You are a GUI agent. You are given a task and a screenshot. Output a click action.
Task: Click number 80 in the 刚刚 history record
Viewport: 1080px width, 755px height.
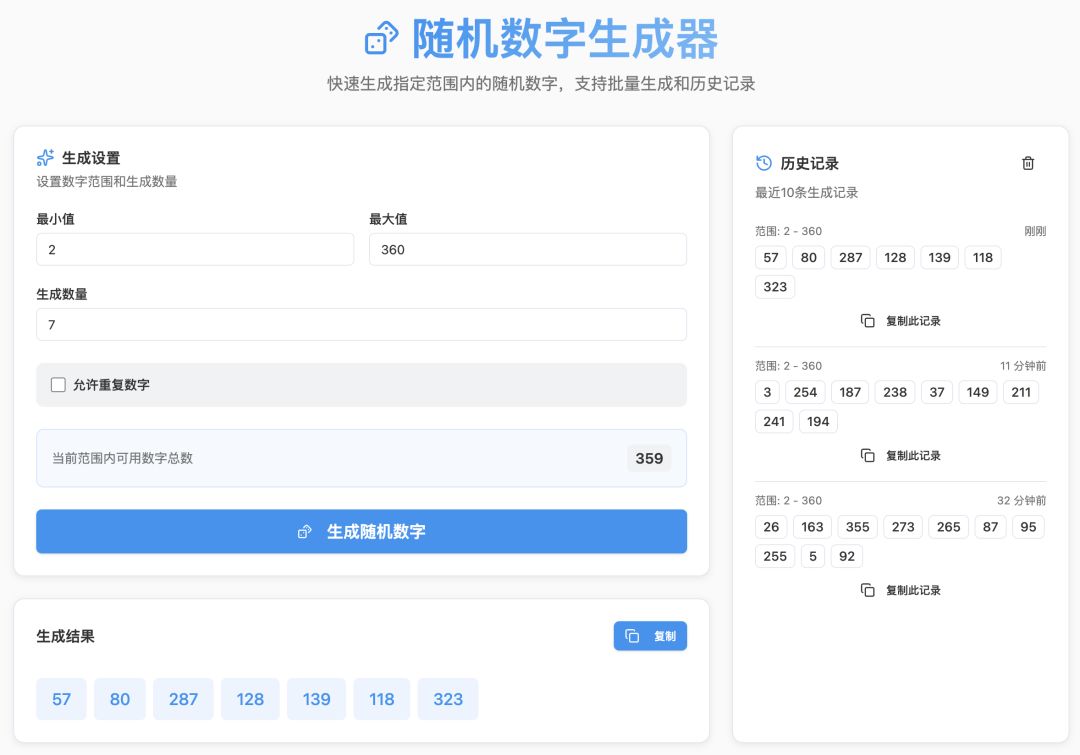click(x=809, y=258)
